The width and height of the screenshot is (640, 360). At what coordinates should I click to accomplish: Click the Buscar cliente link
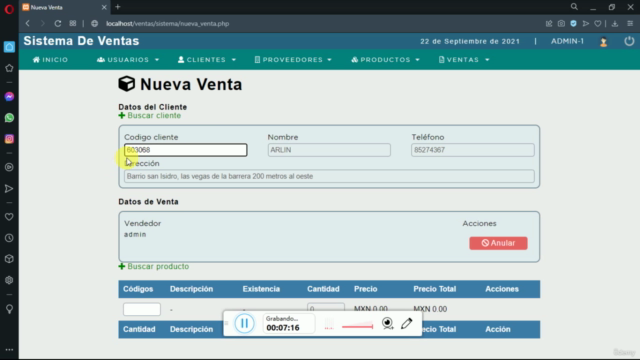pyautogui.click(x=150, y=116)
